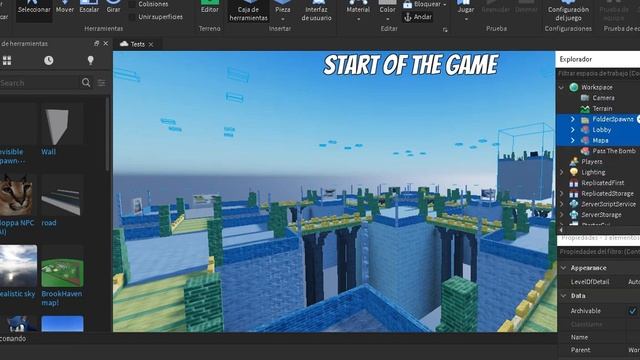This screenshot has width=640, height=360.
Task: Select the Camera object icon
Action: pos(585,98)
